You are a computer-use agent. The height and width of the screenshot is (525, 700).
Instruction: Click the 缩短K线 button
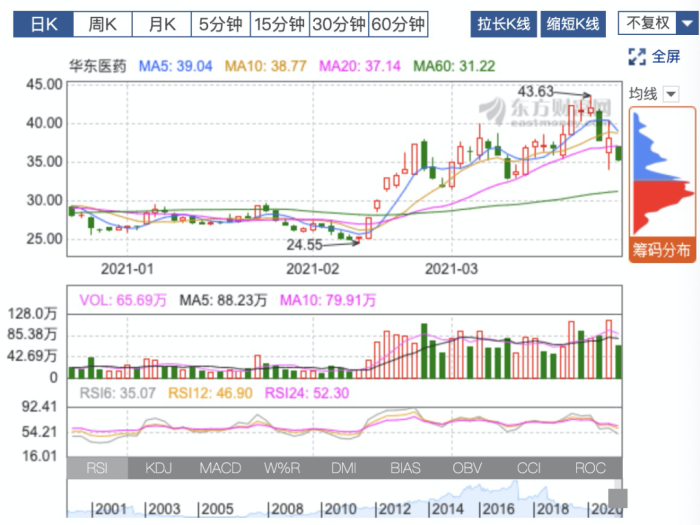(x=573, y=24)
